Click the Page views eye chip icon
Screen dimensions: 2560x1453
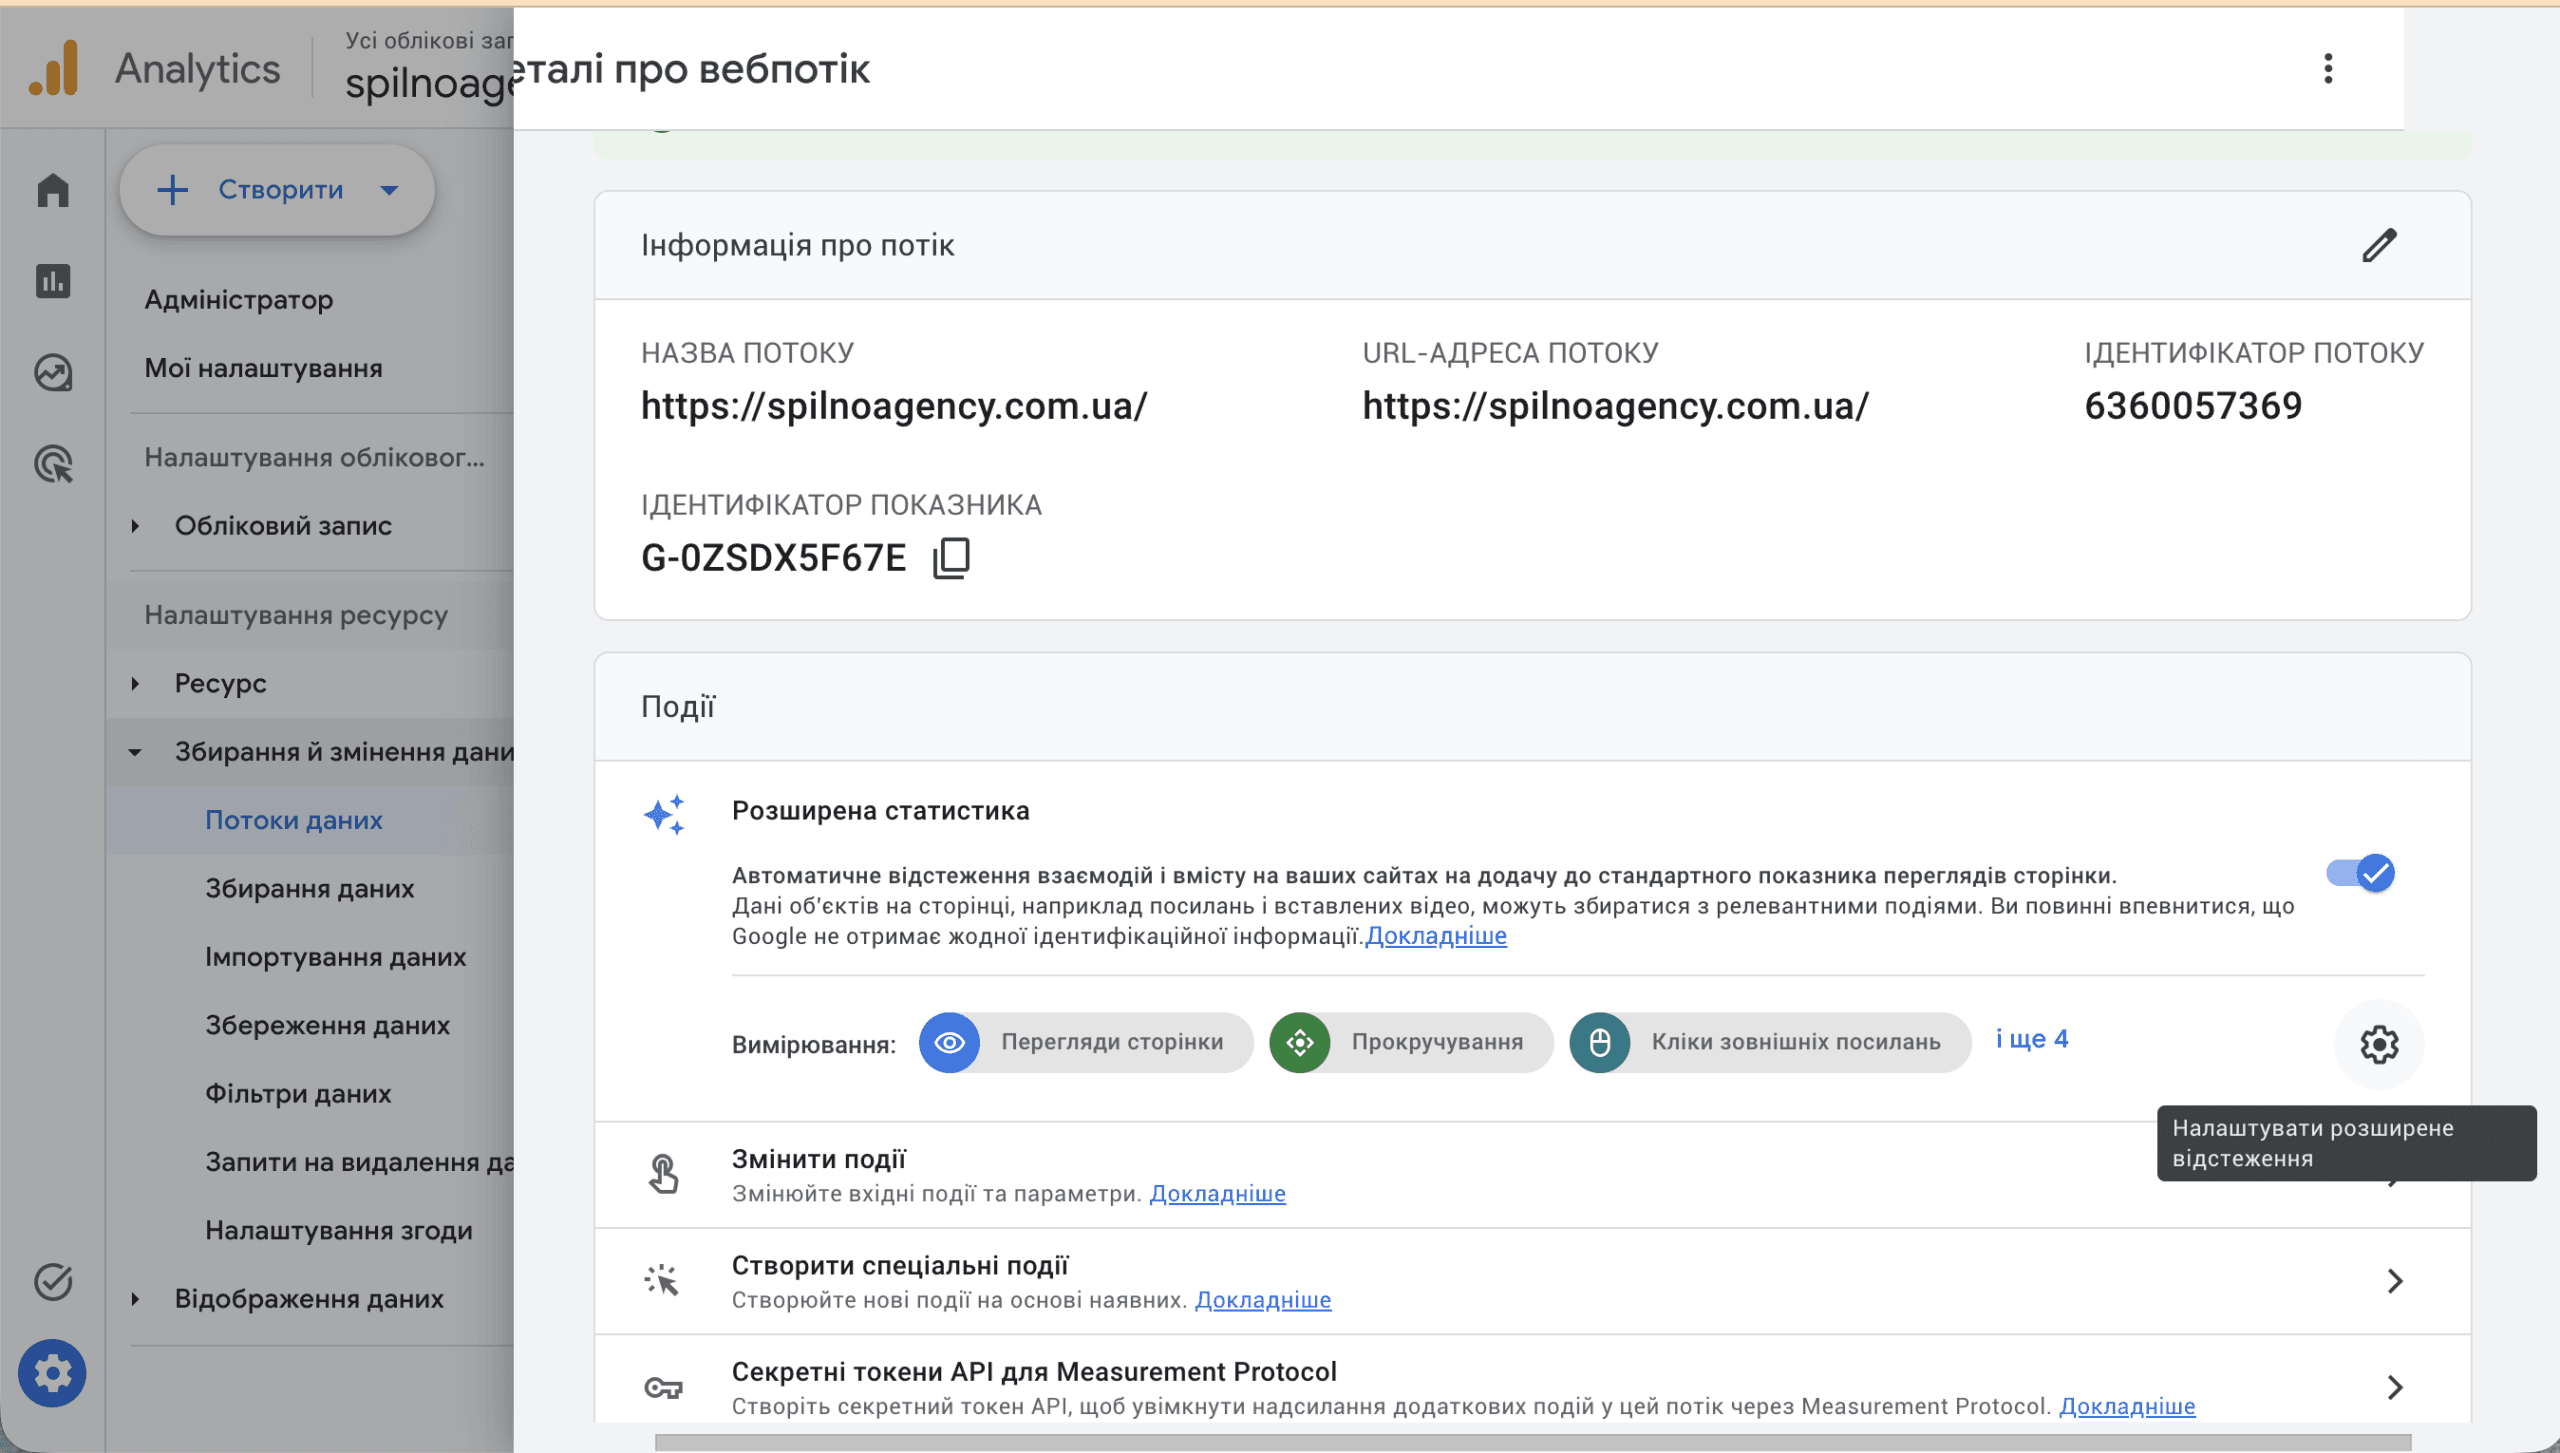(949, 1042)
